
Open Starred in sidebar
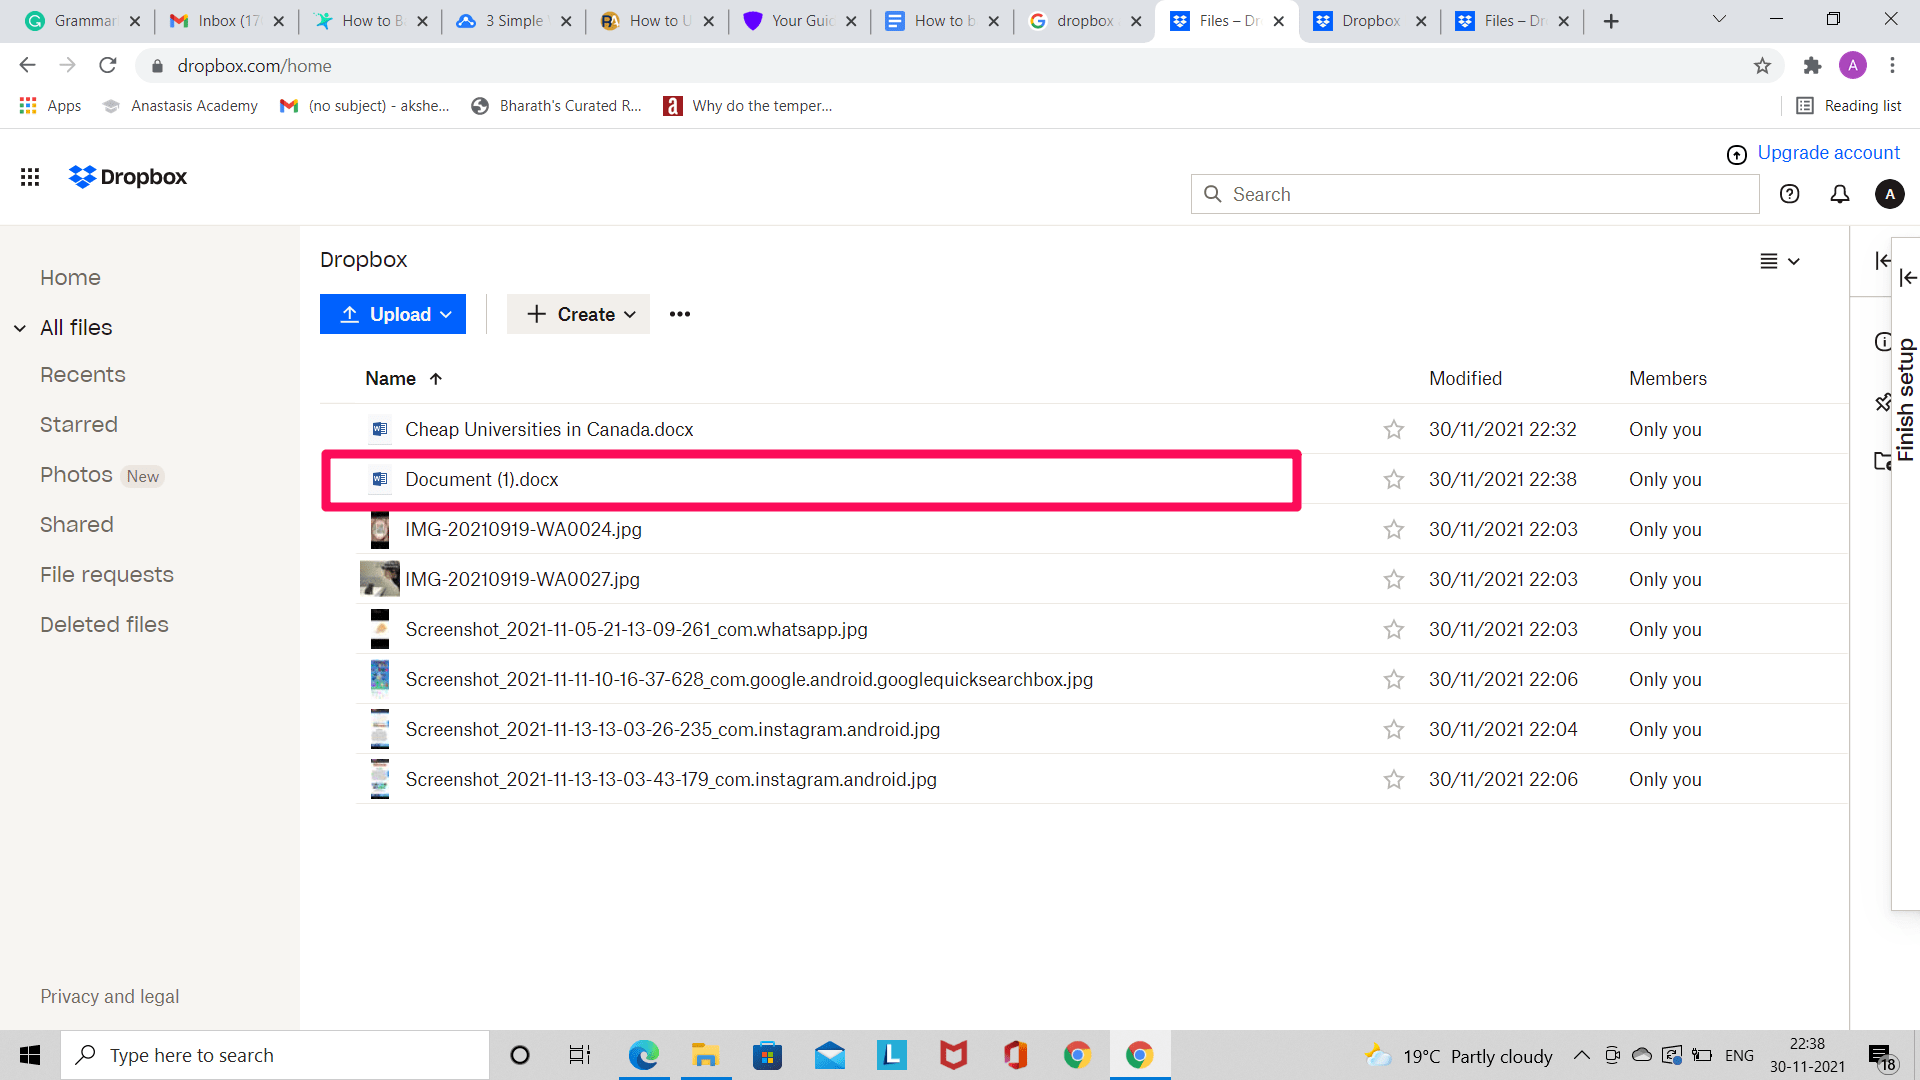click(x=79, y=425)
